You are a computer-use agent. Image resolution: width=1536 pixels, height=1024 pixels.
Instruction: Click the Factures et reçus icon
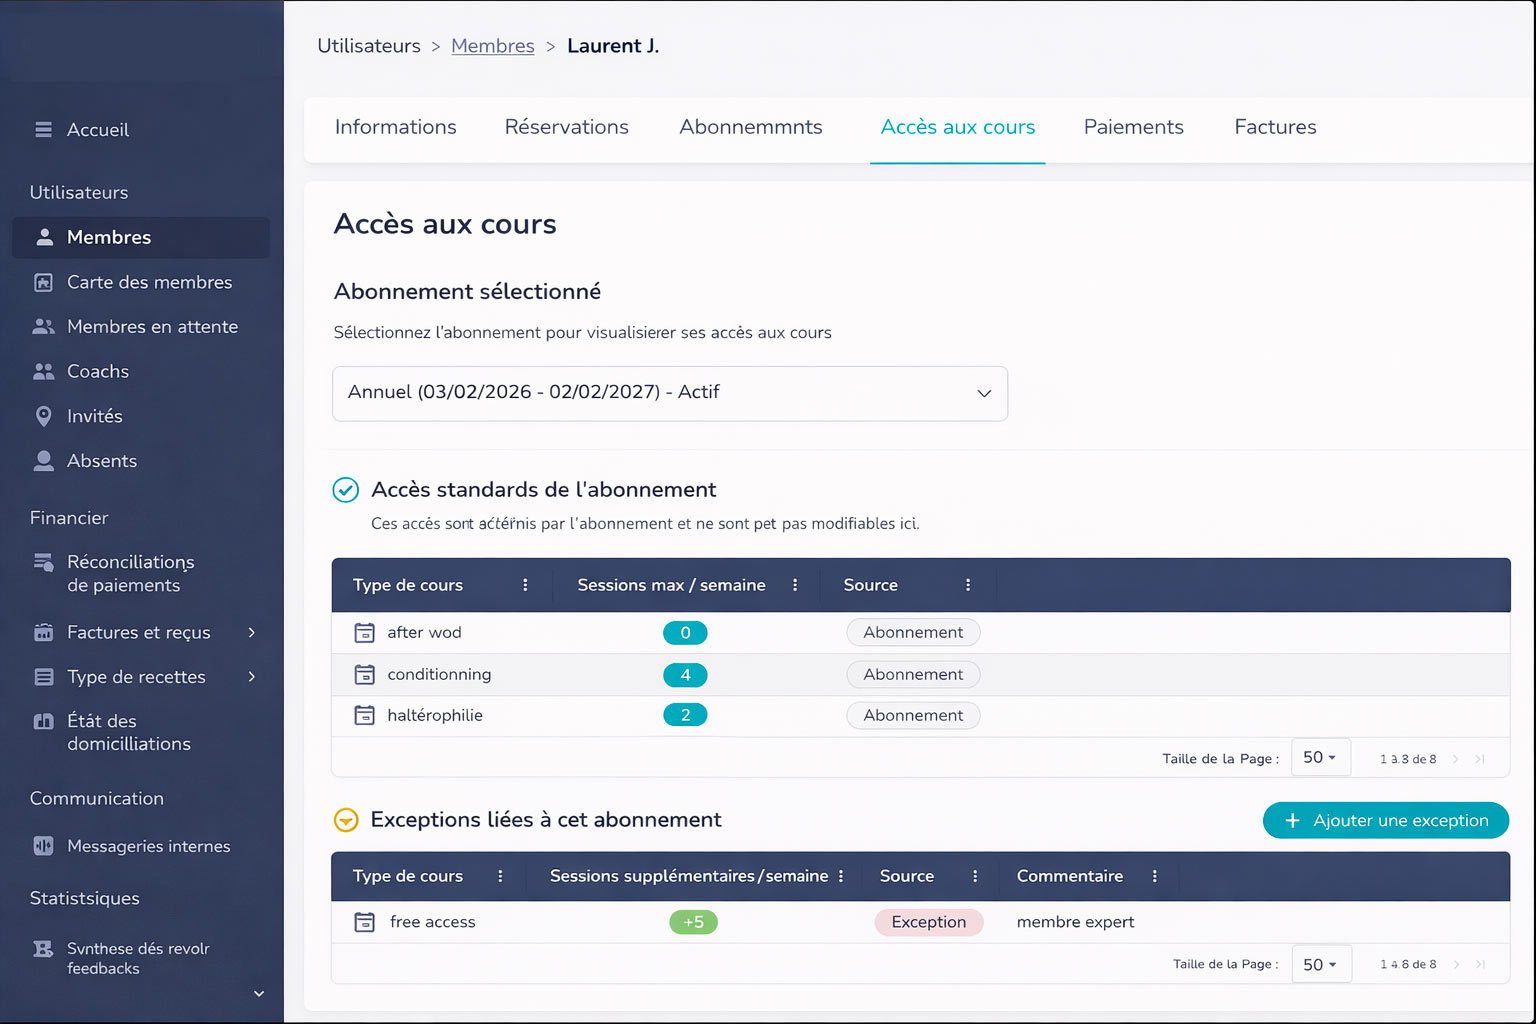click(43, 632)
